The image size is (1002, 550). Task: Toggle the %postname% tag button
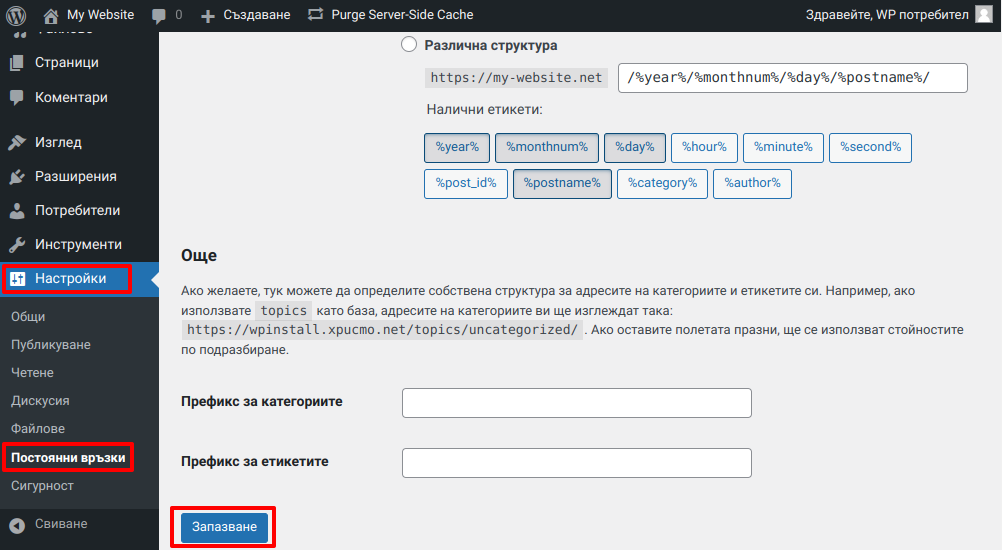pyautogui.click(x=562, y=183)
